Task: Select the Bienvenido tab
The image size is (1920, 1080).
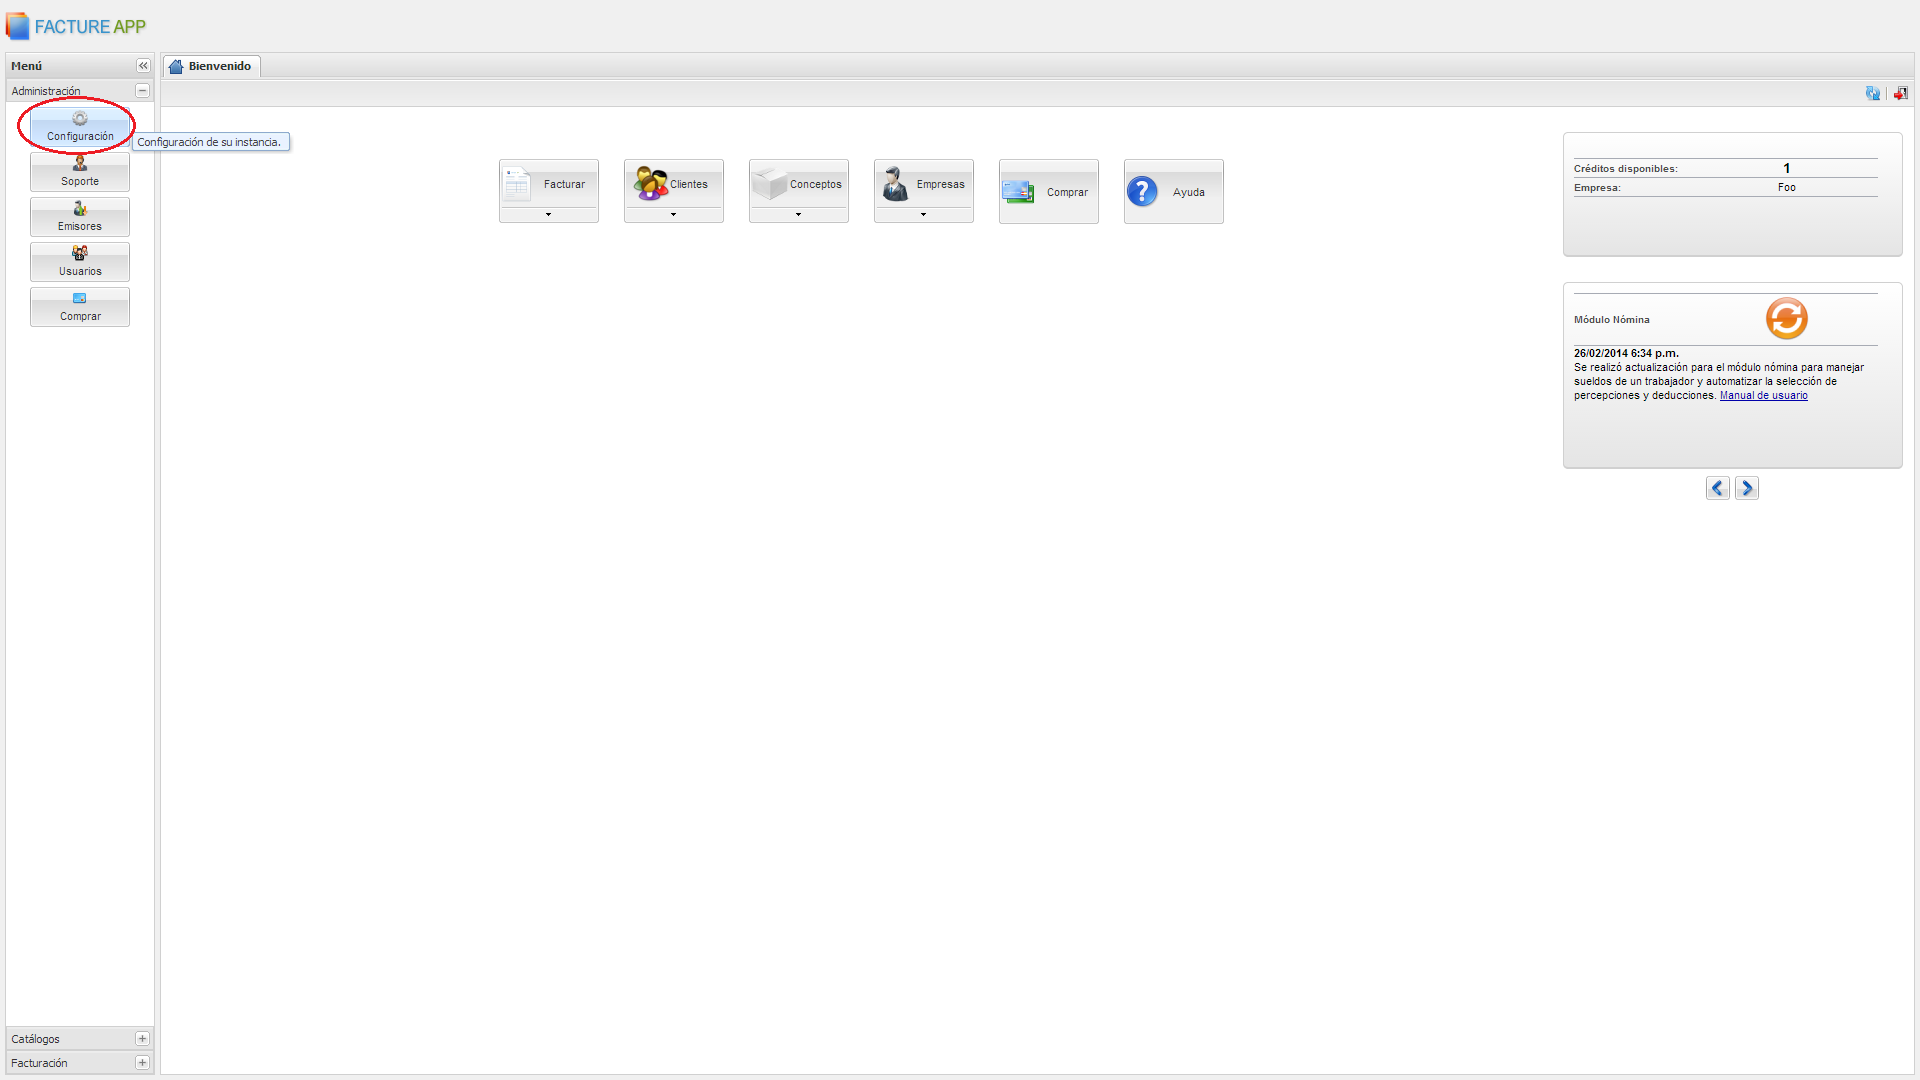Action: (211, 66)
